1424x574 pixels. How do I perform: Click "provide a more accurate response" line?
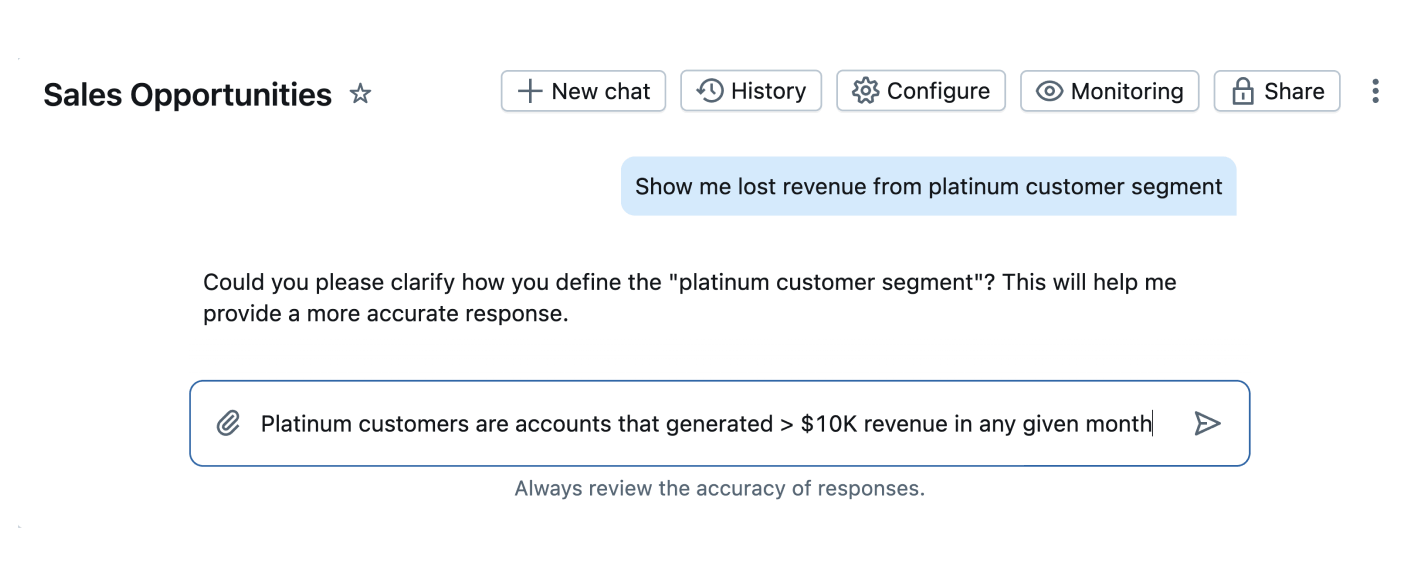pyautogui.click(x=385, y=314)
